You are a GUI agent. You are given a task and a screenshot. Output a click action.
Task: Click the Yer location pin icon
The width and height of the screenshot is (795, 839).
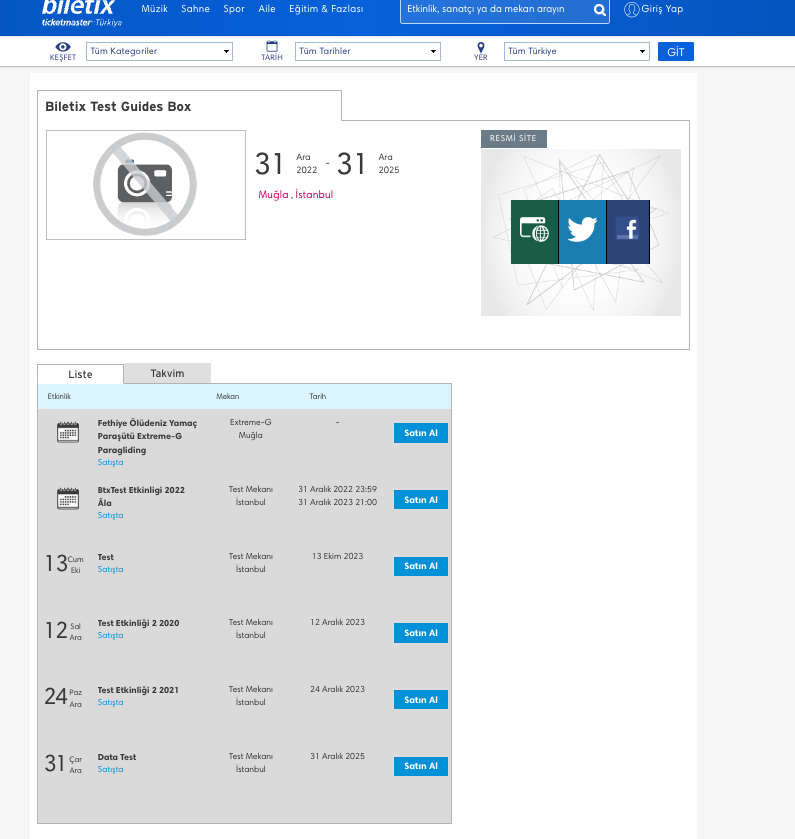click(480, 47)
